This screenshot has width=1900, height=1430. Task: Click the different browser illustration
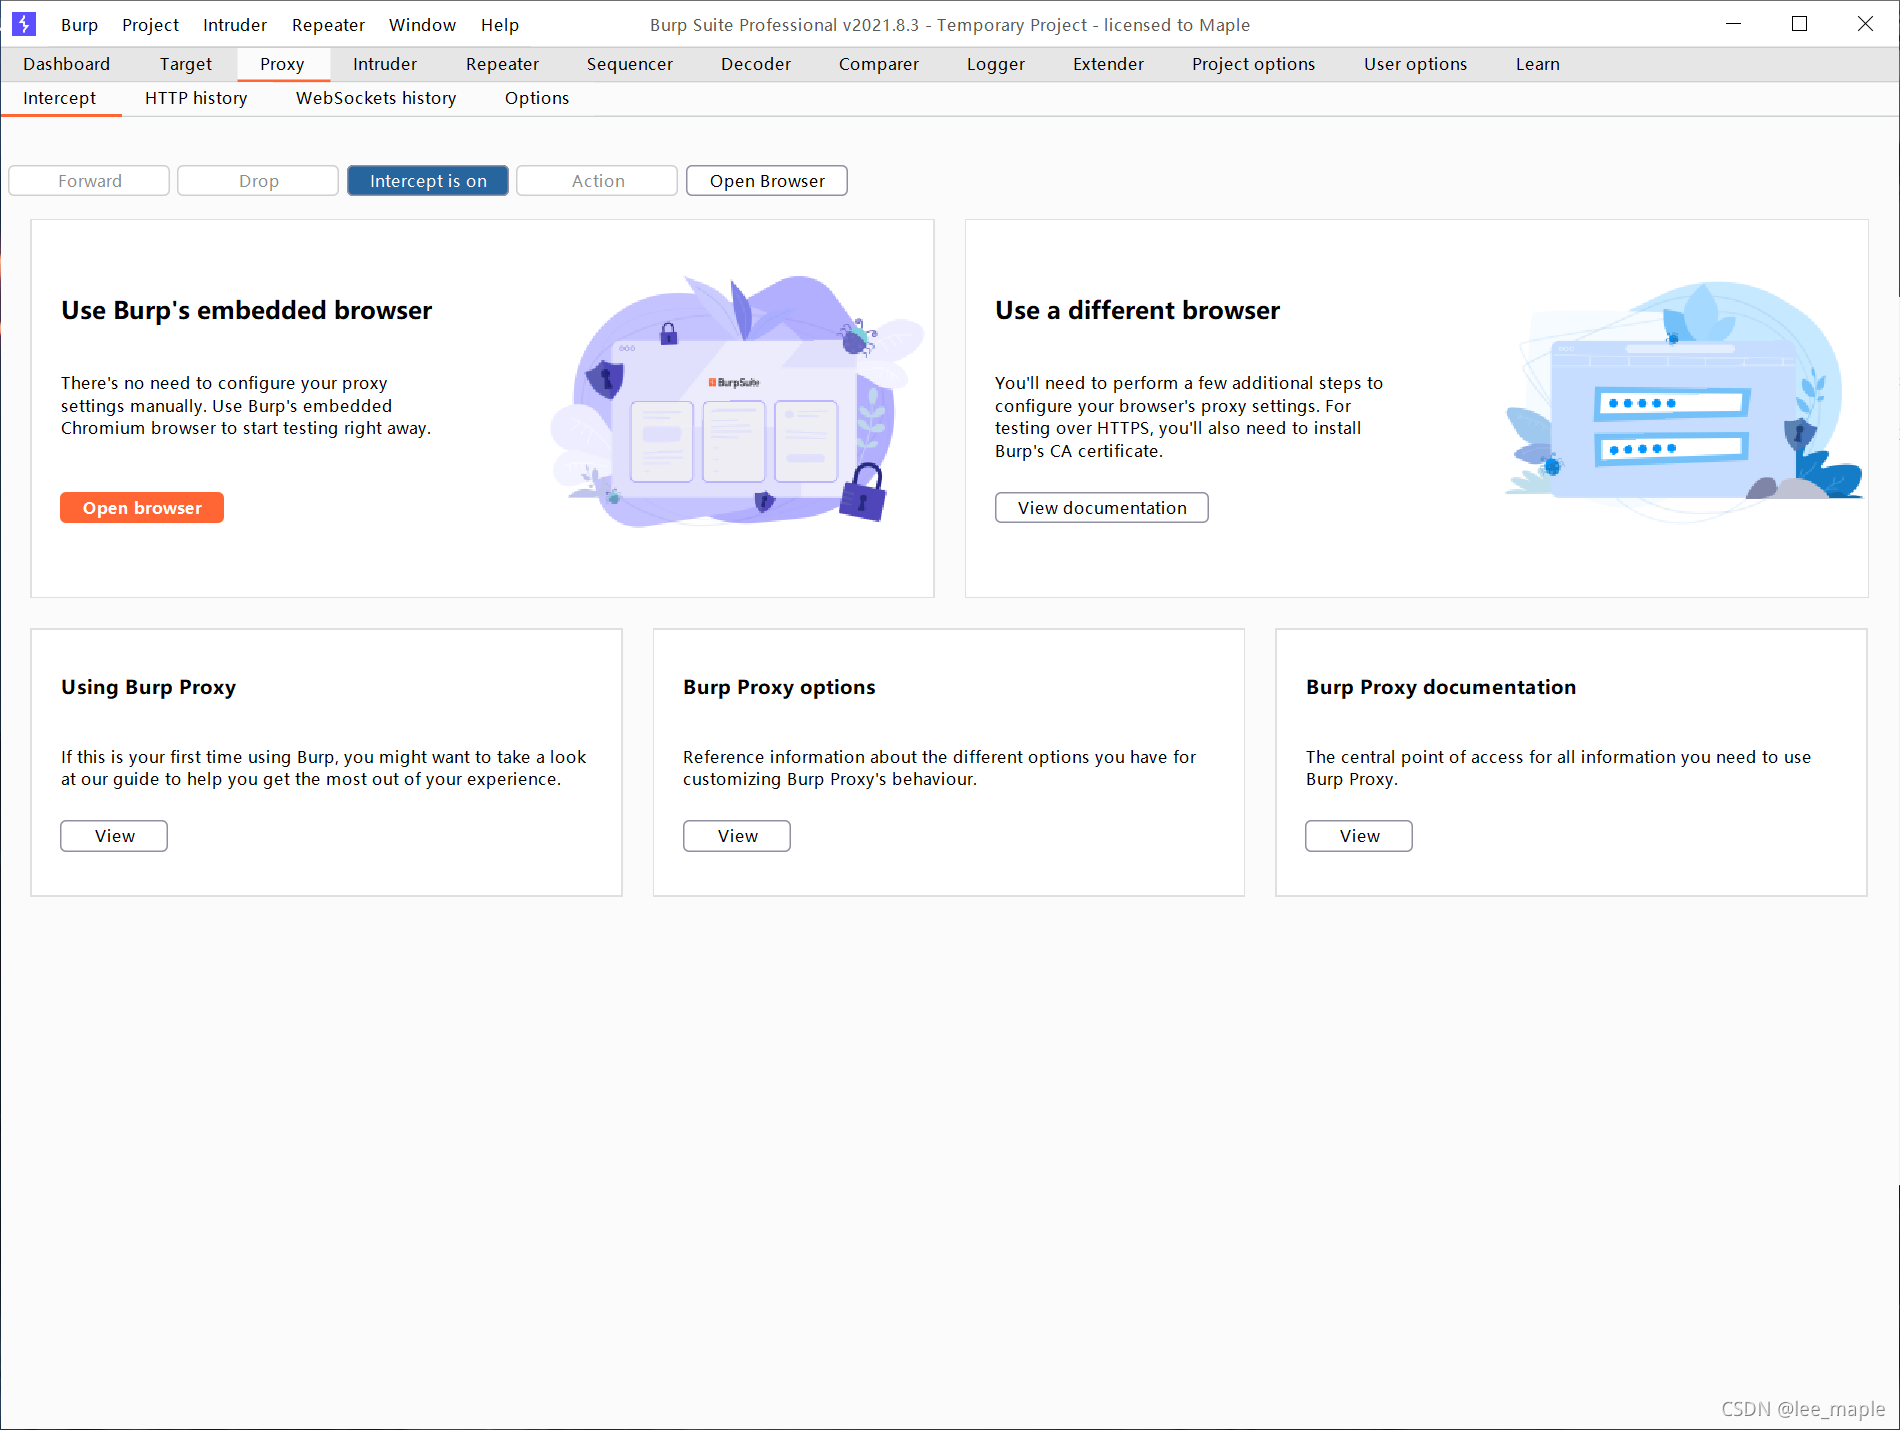click(1683, 400)
